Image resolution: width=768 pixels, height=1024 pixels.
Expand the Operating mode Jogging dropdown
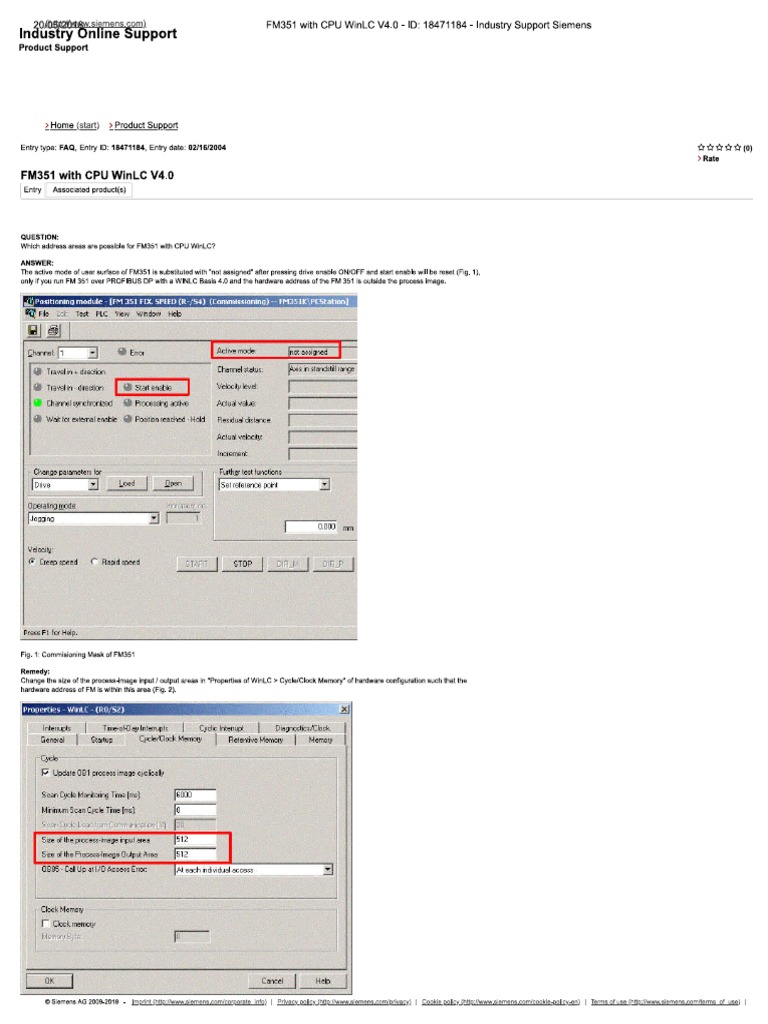pos(153,519)
